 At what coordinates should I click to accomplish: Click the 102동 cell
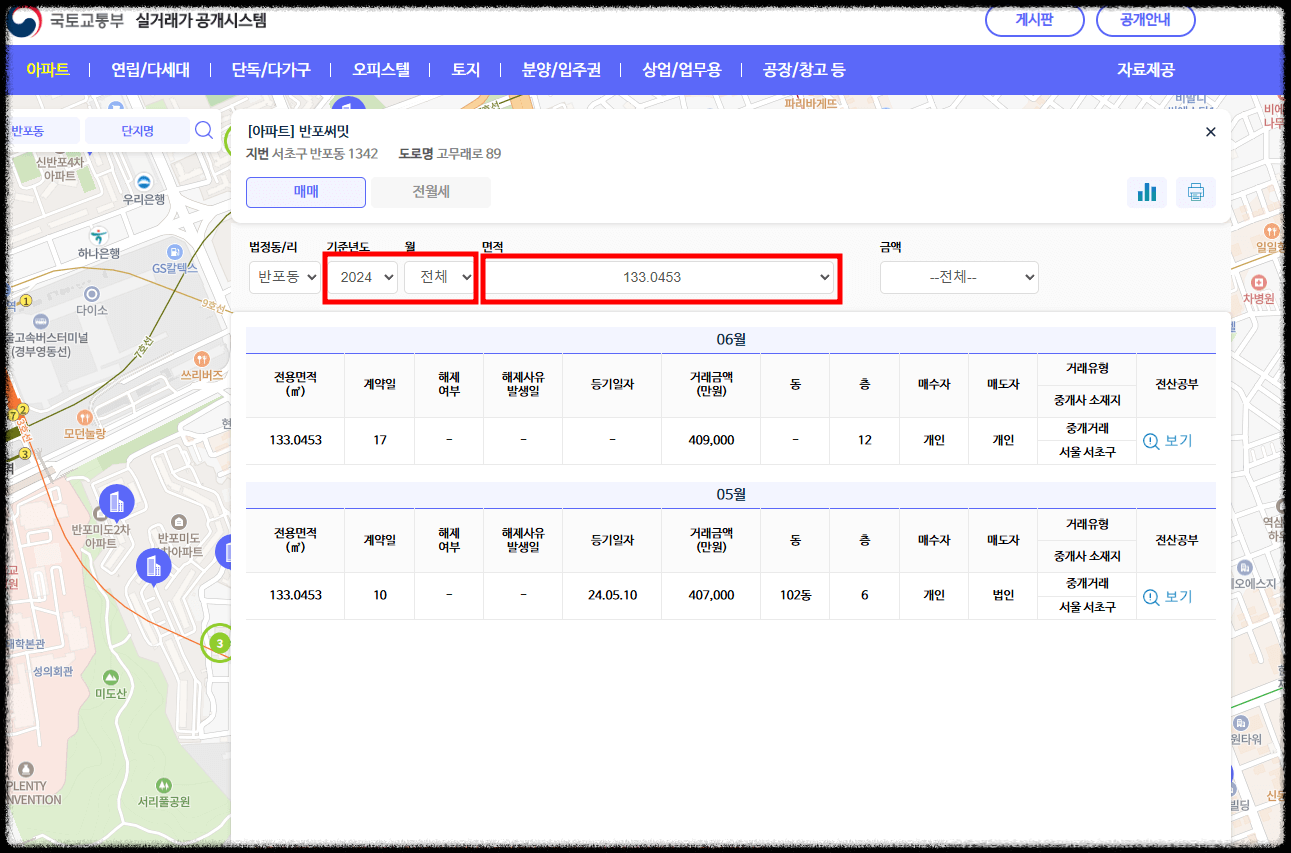(795, 595)
